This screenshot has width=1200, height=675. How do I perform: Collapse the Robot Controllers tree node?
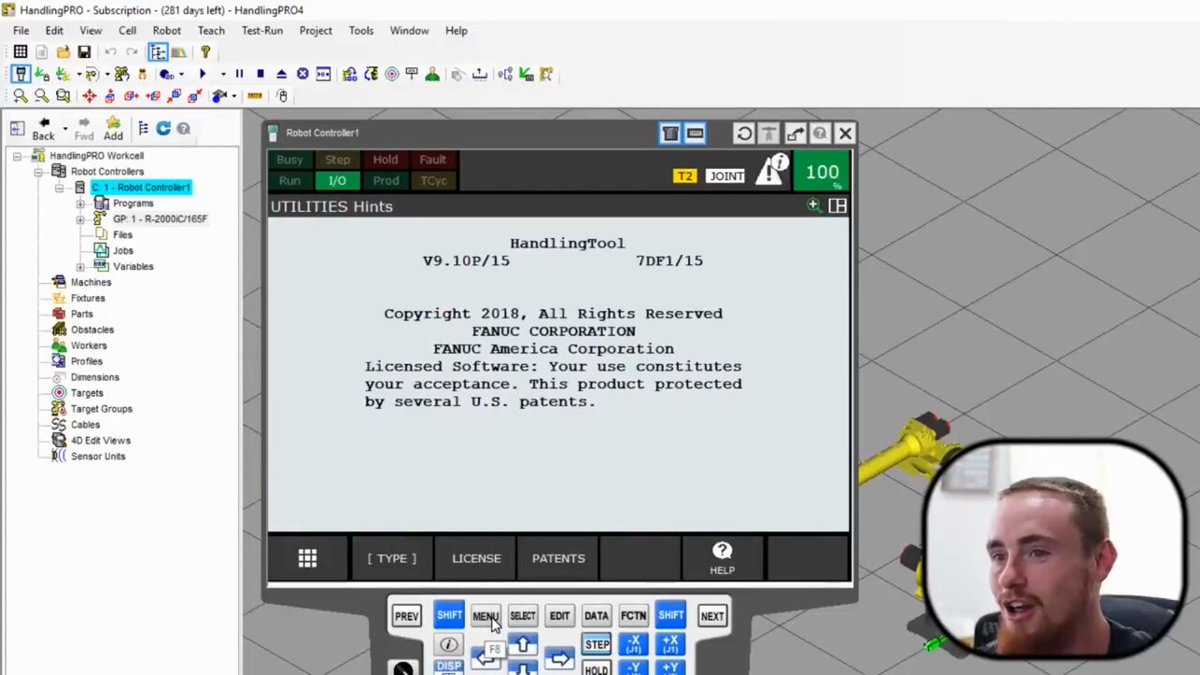click(38, 172)
